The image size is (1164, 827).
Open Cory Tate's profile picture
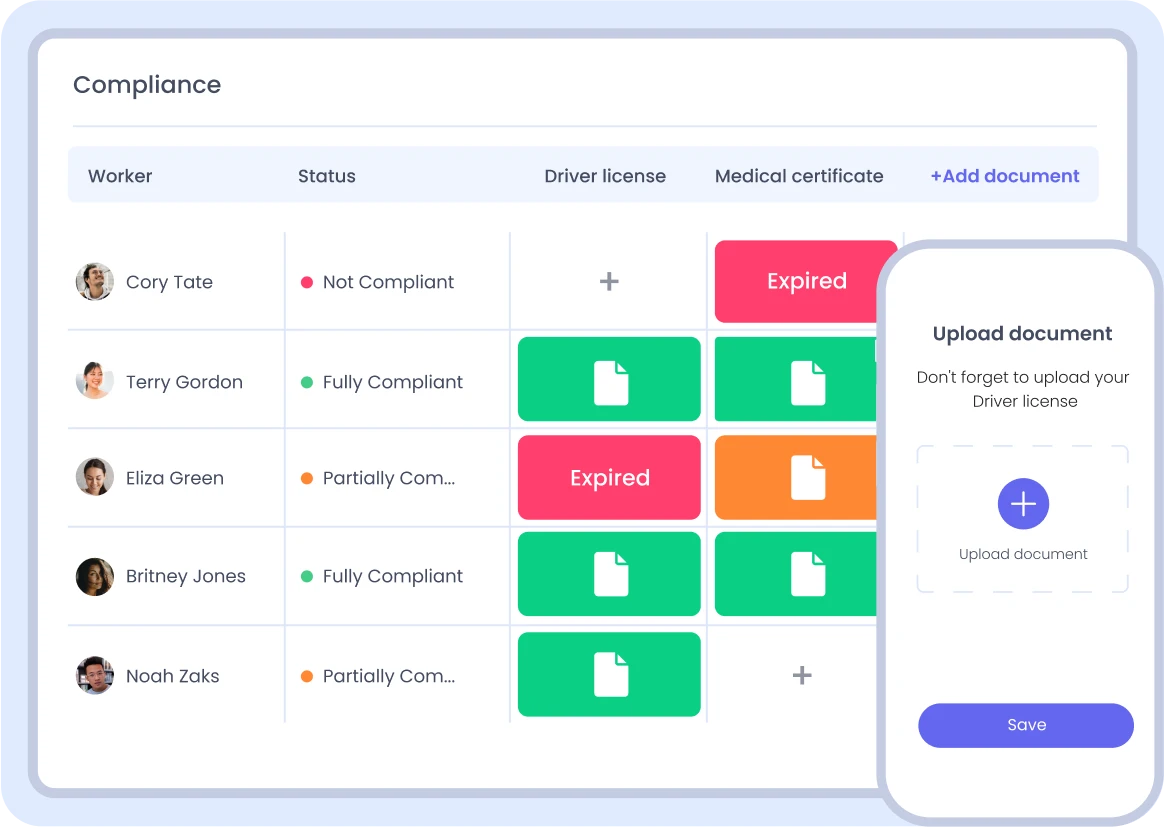point(94,281)
